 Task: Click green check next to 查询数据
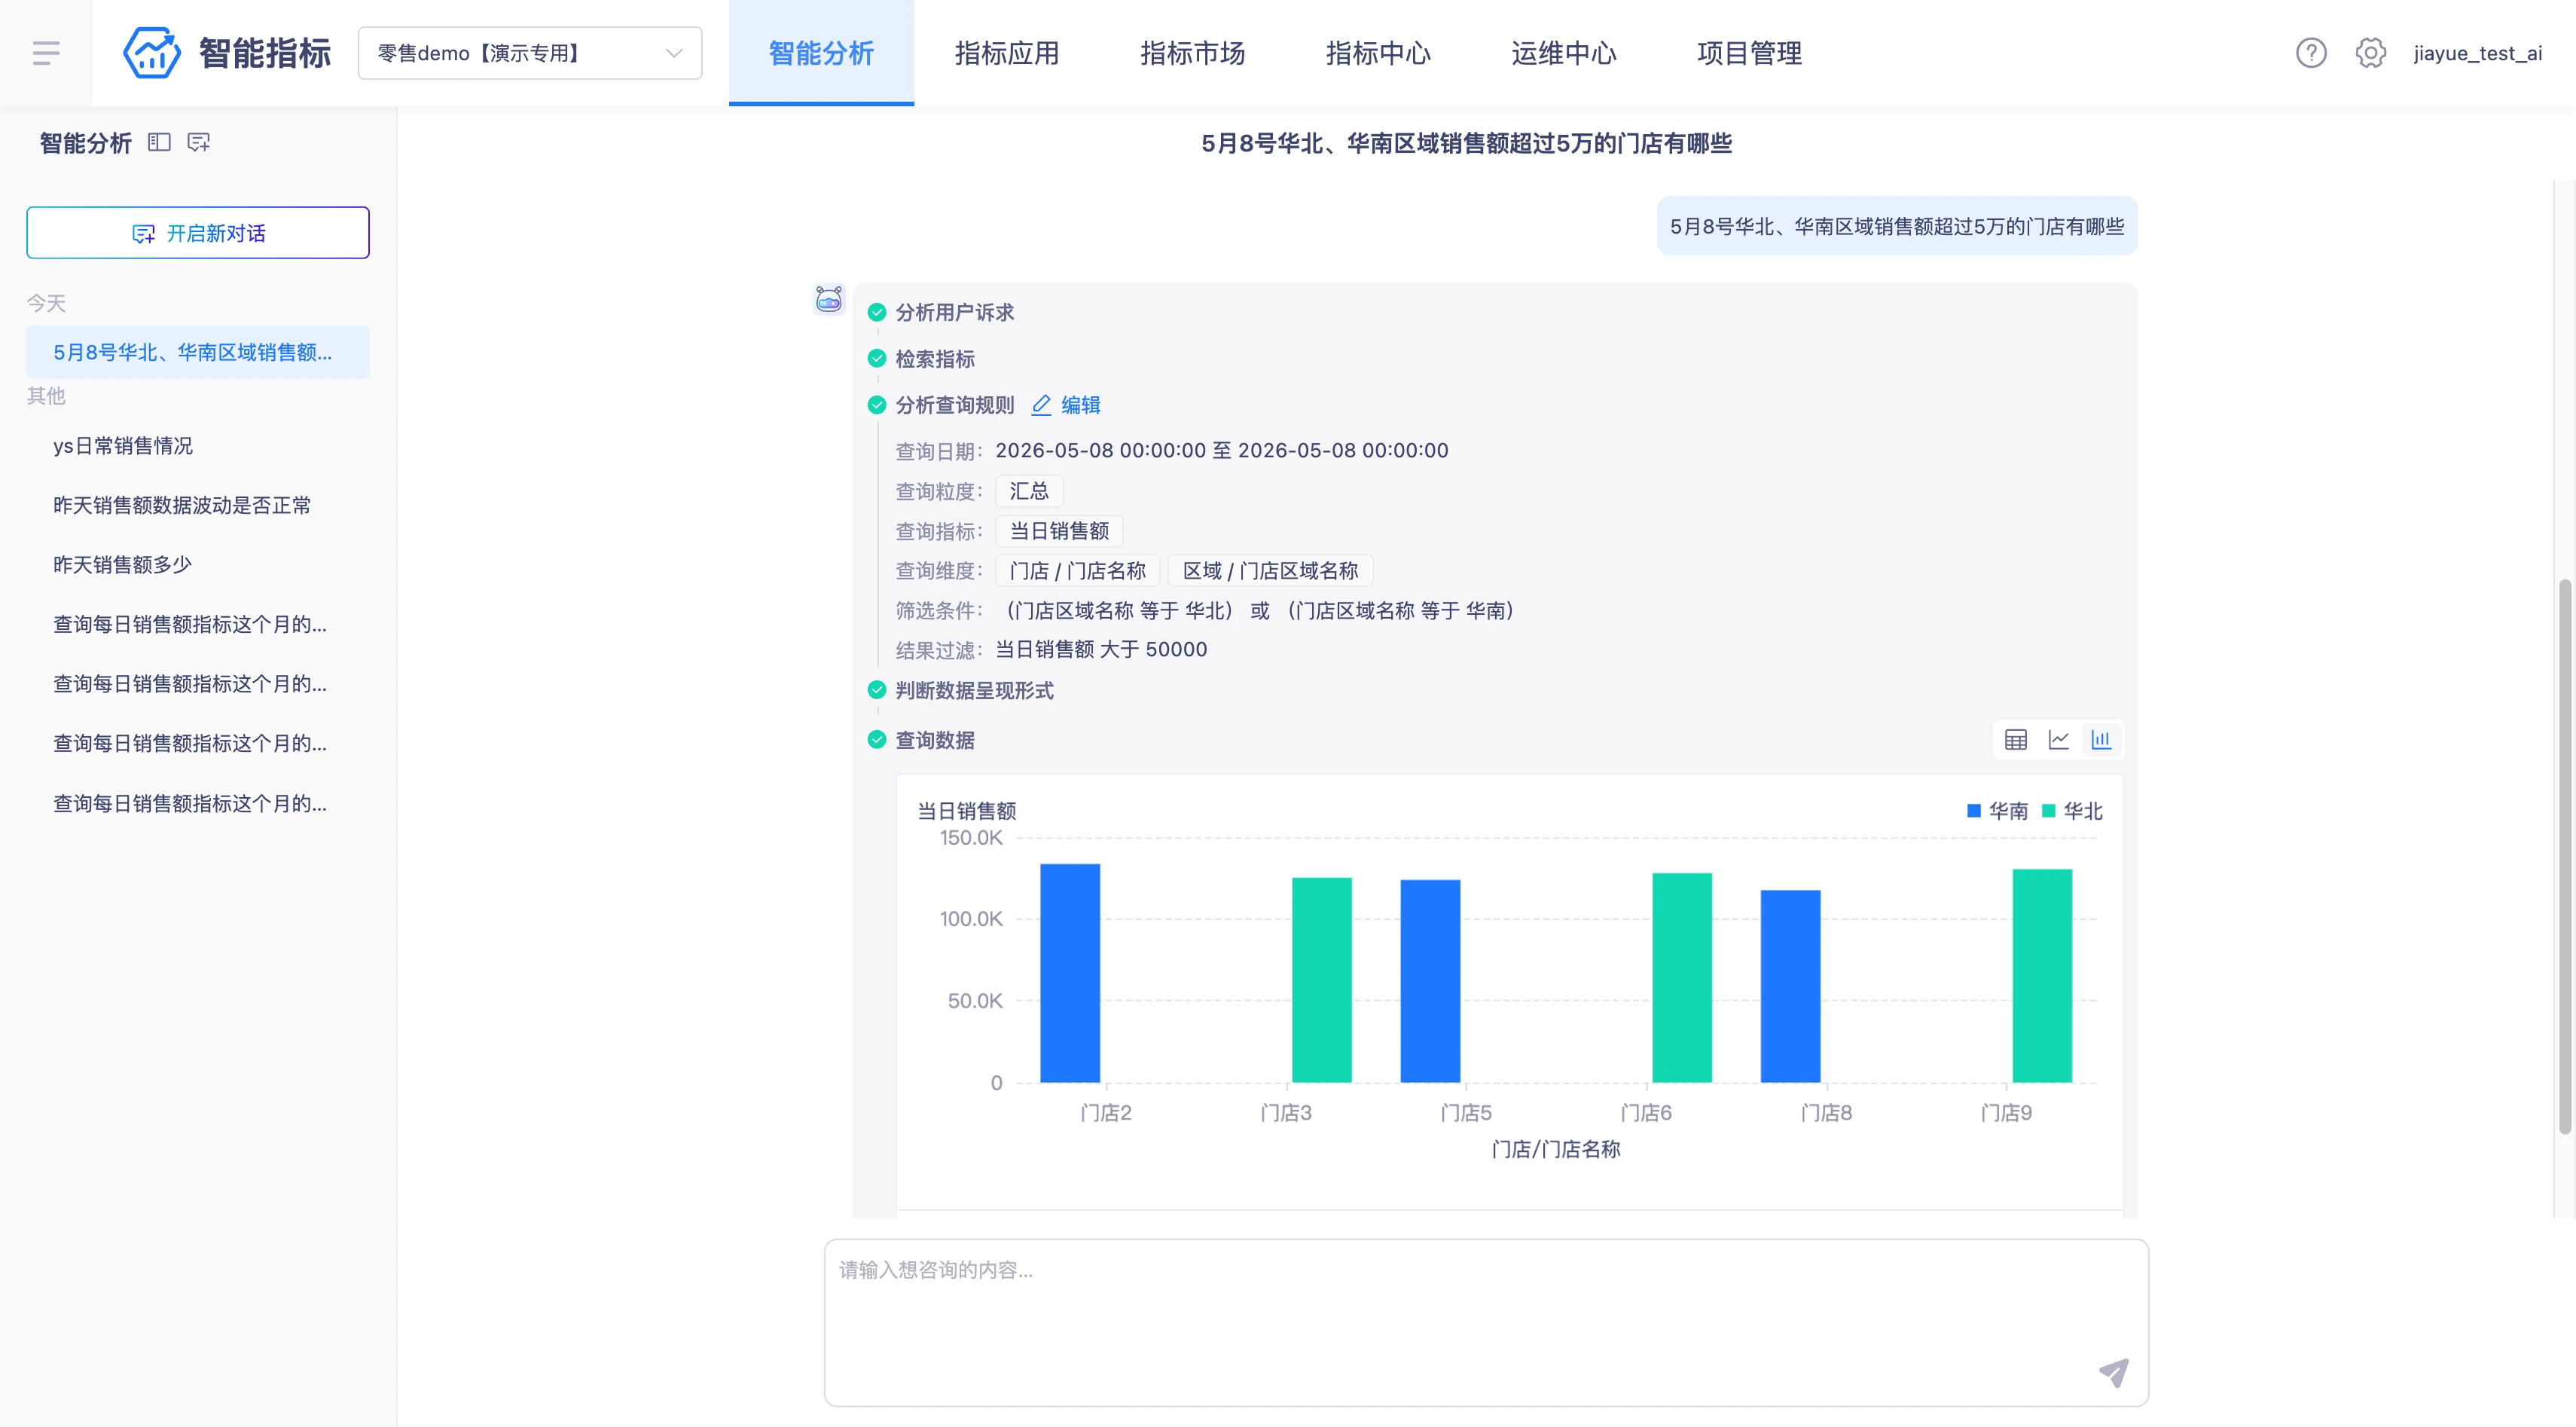point(877,740)
